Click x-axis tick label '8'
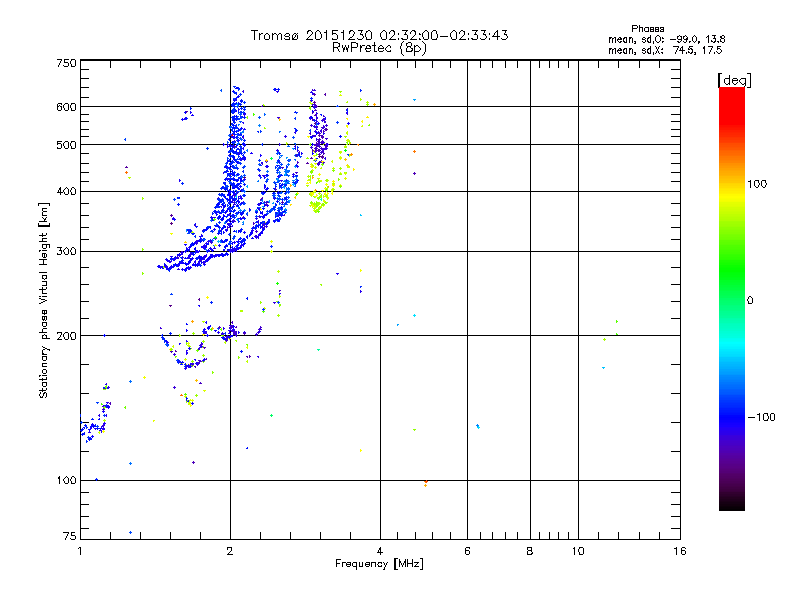The height and width of the screenshot is (600, 800). (530, 551)
